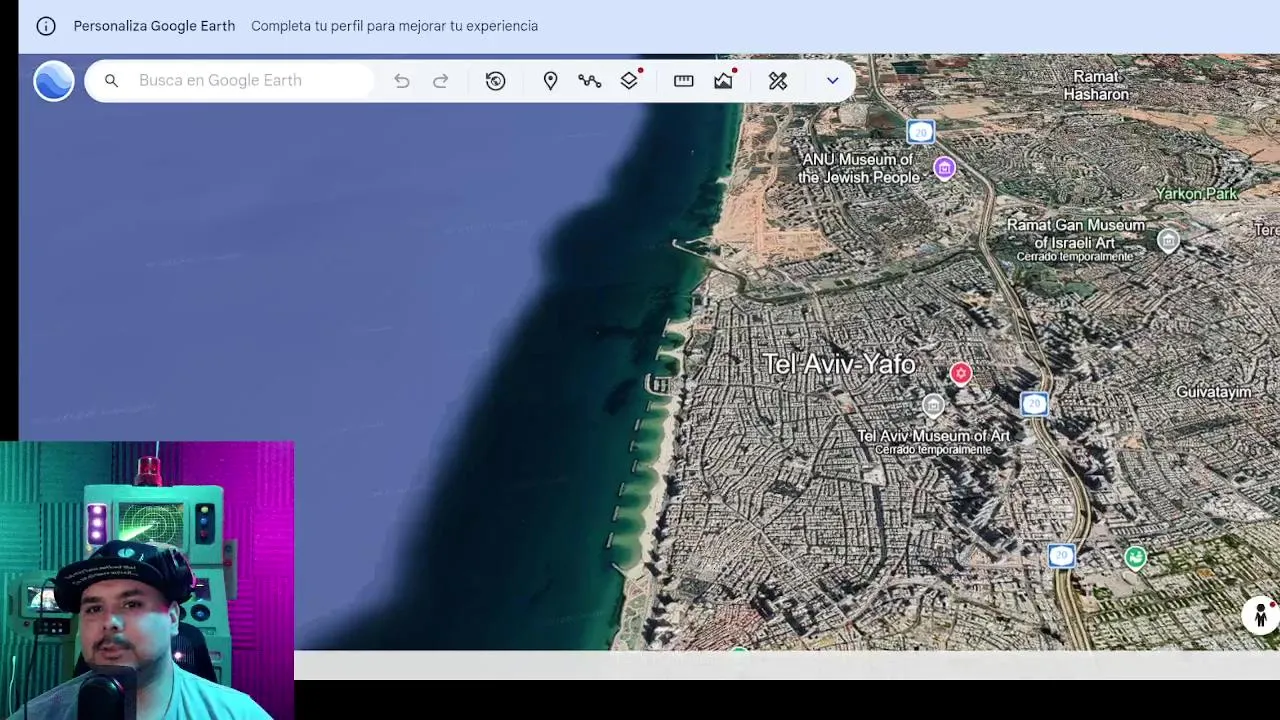Click the undo arrow

point(401,81)
